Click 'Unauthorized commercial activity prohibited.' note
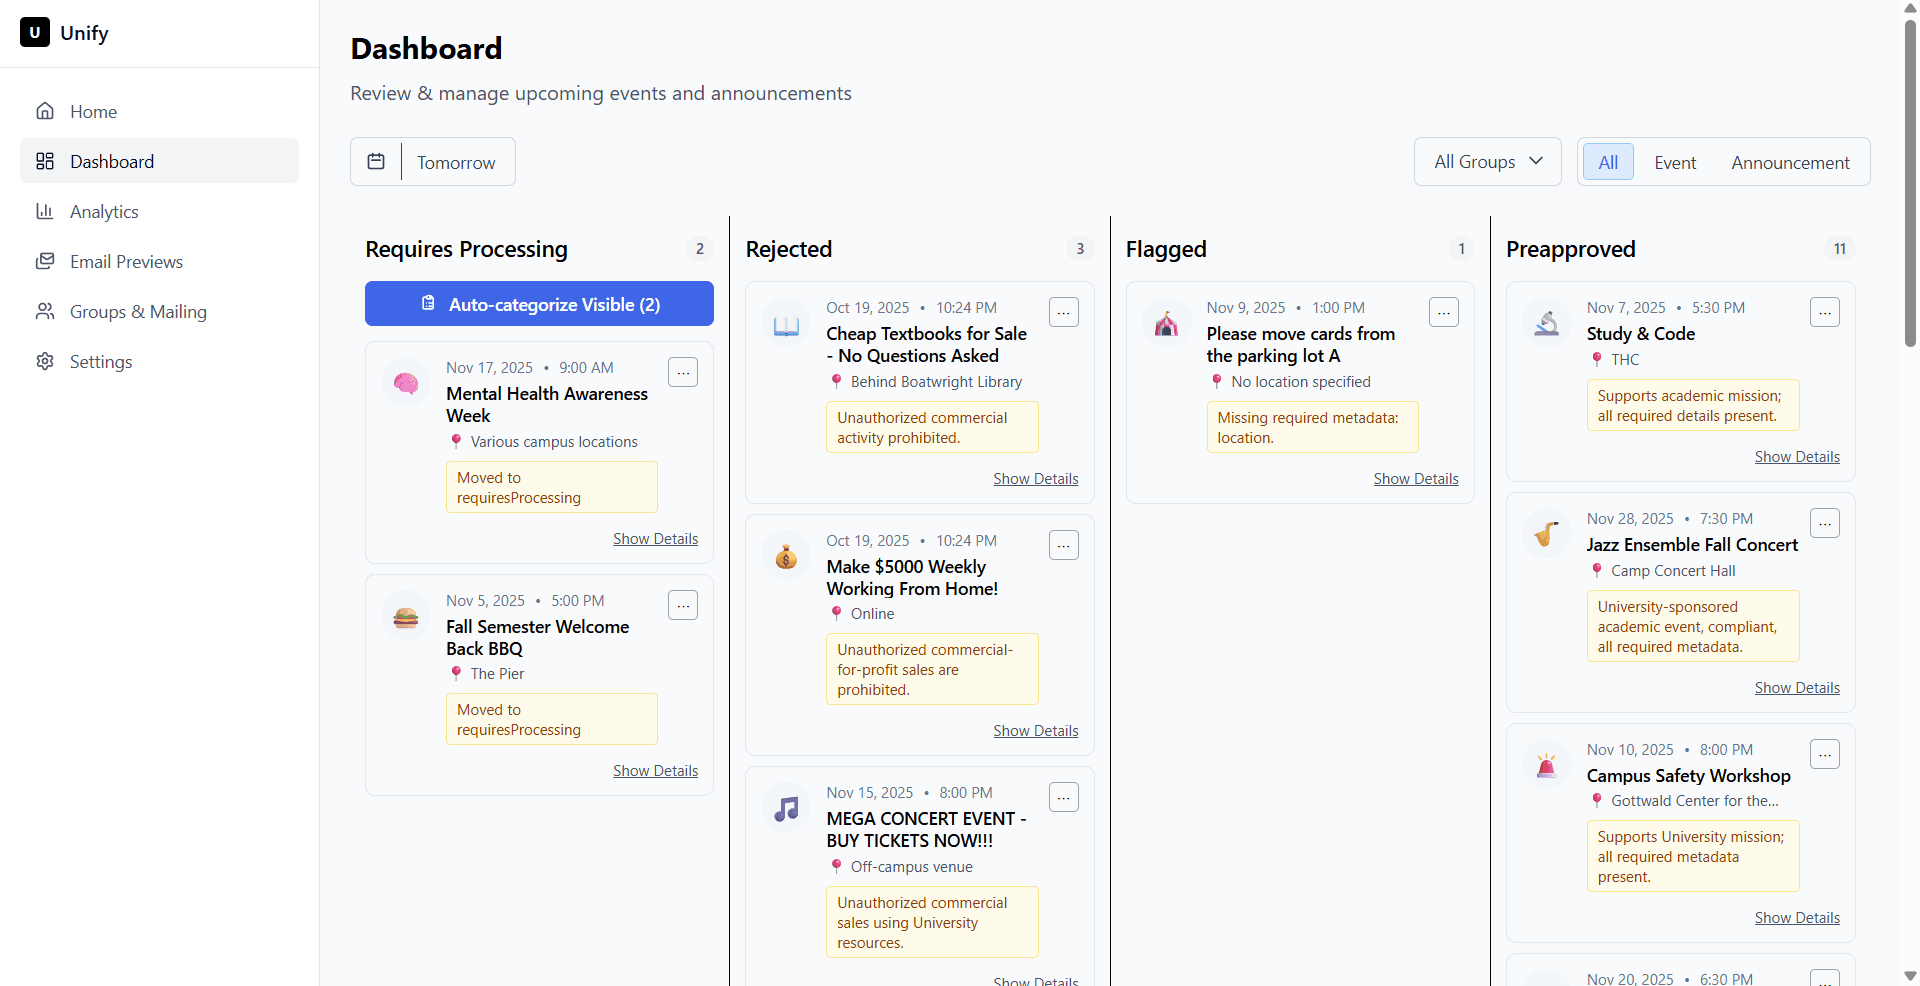This screenshot has height=986, width=1920. pos(932,427)
